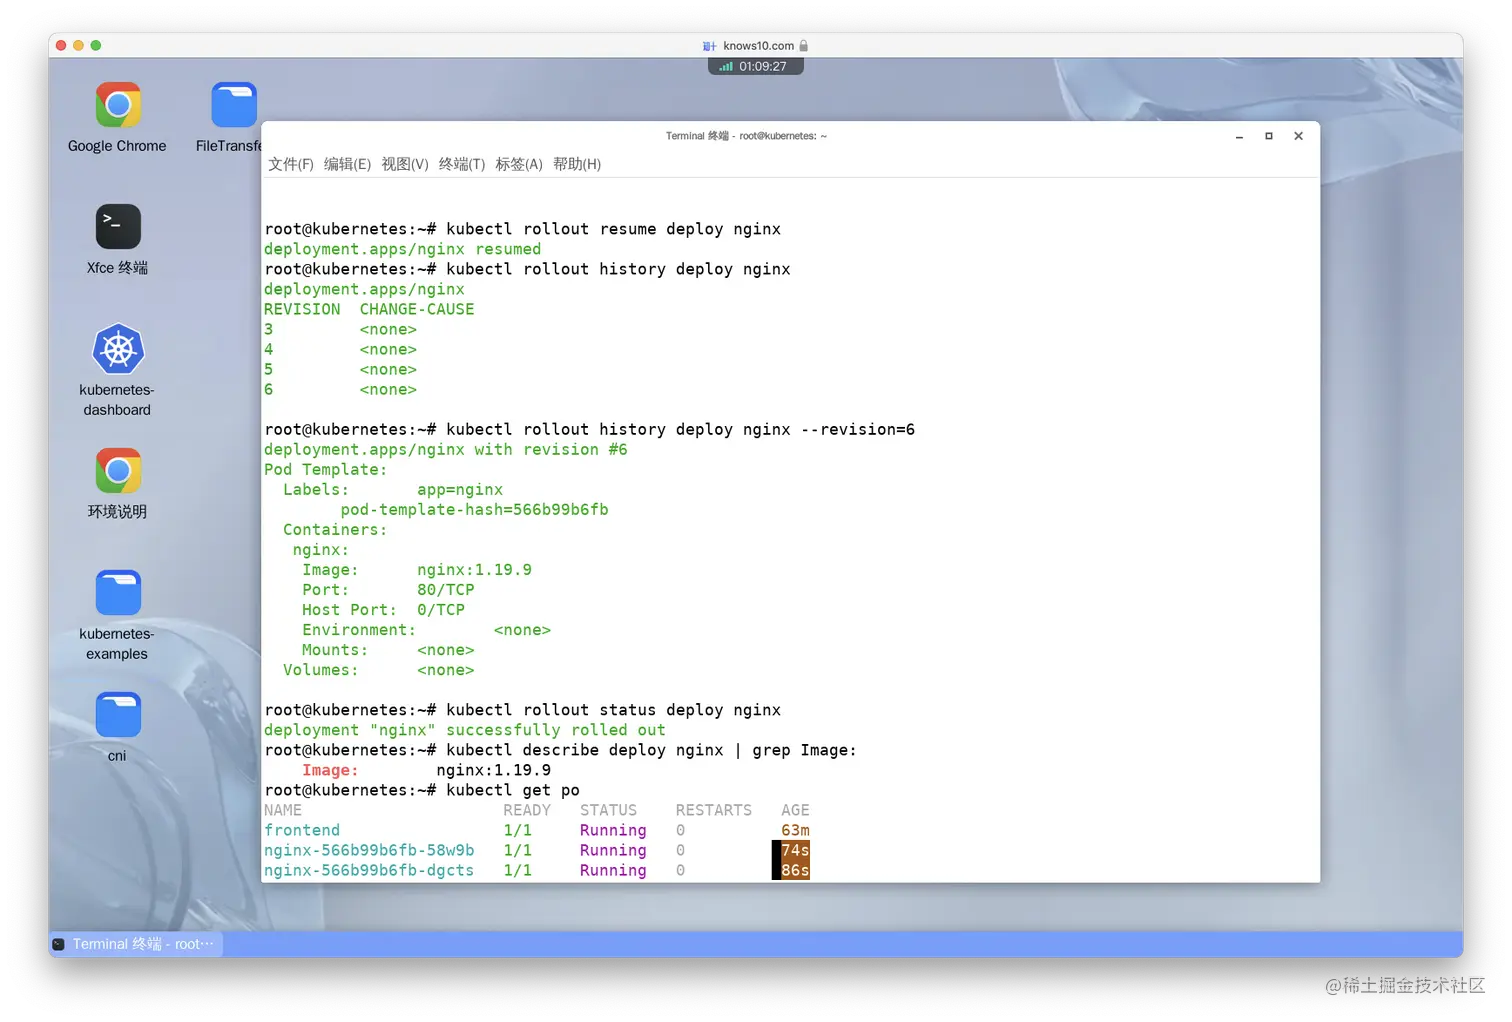Open the cni folder on desktop
1512x1022 pixels.
(117, 713)
